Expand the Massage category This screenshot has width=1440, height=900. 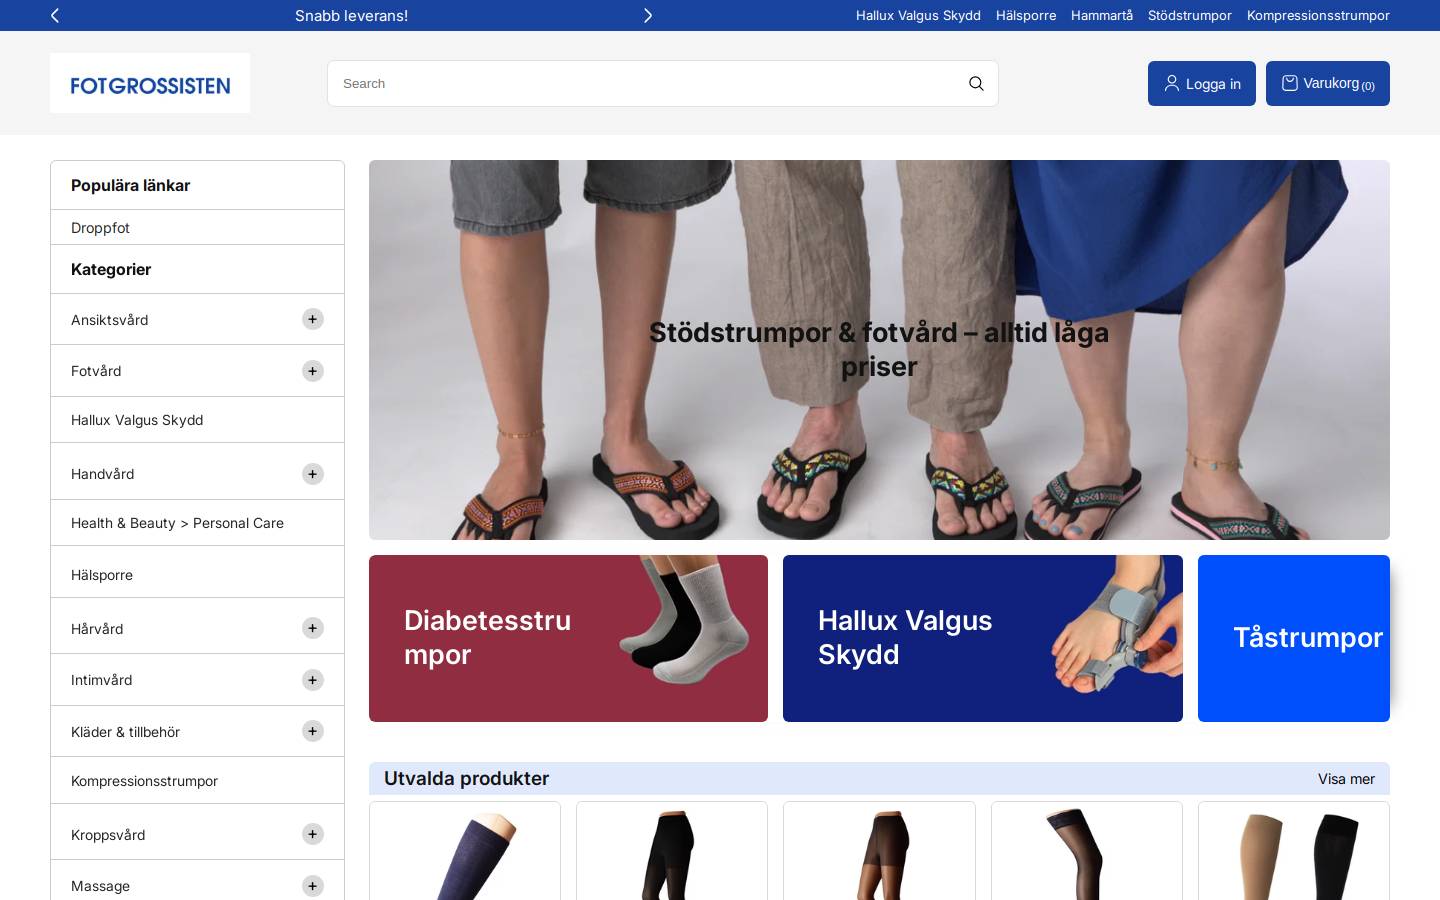pyautogui.click(x=313, y=886)
